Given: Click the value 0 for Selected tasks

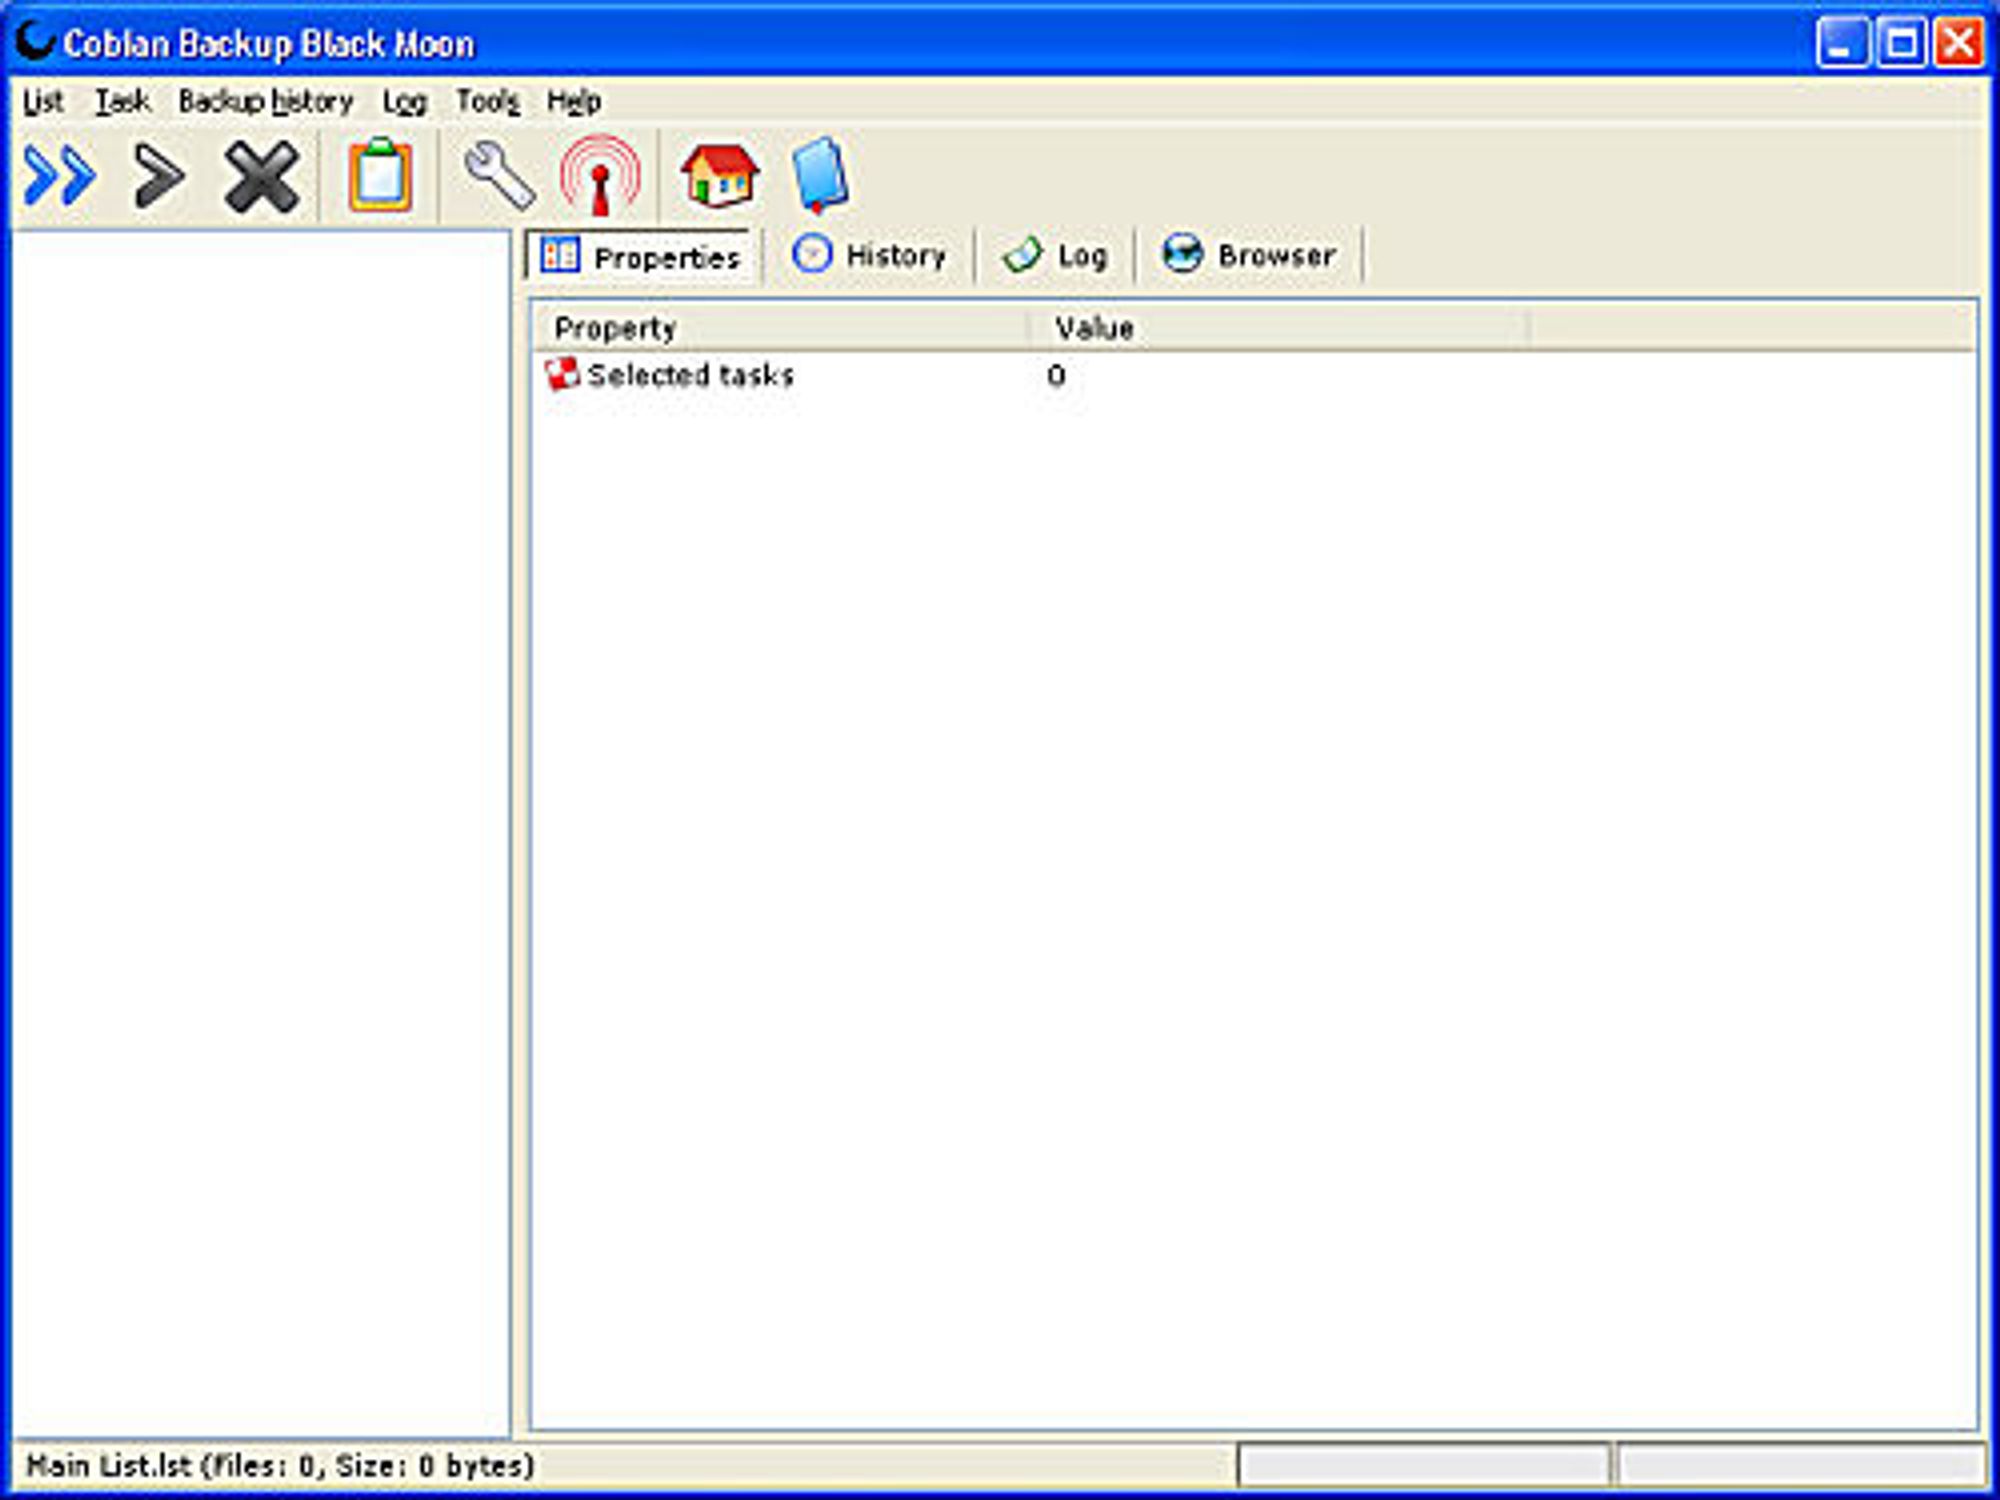Looking at the screenshot, I should pos(1056,376).
